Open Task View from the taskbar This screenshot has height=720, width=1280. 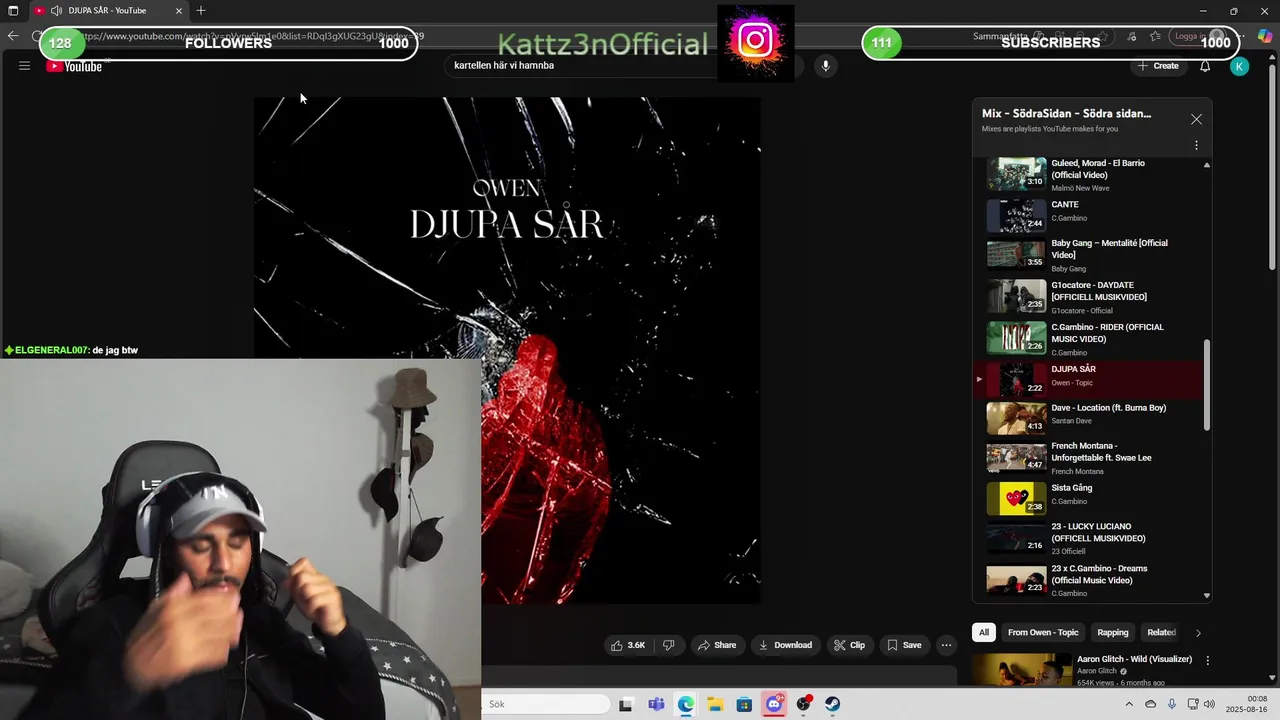tap(625, 705)
